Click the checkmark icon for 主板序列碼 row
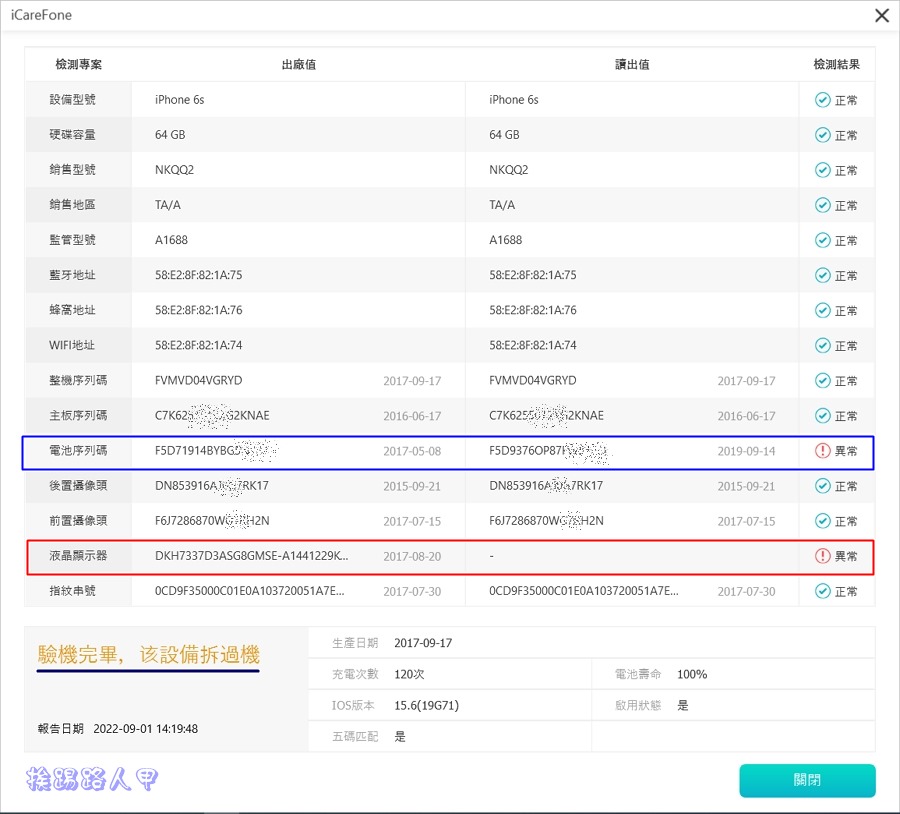Image resolution: width=900 pixels, height=814 pixels. (822, 416)
